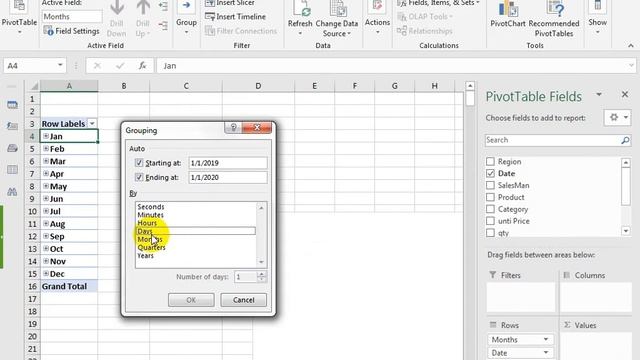
Task: Click the Group arrow icon
Action: pyautogui.click(x=186, y=6)
